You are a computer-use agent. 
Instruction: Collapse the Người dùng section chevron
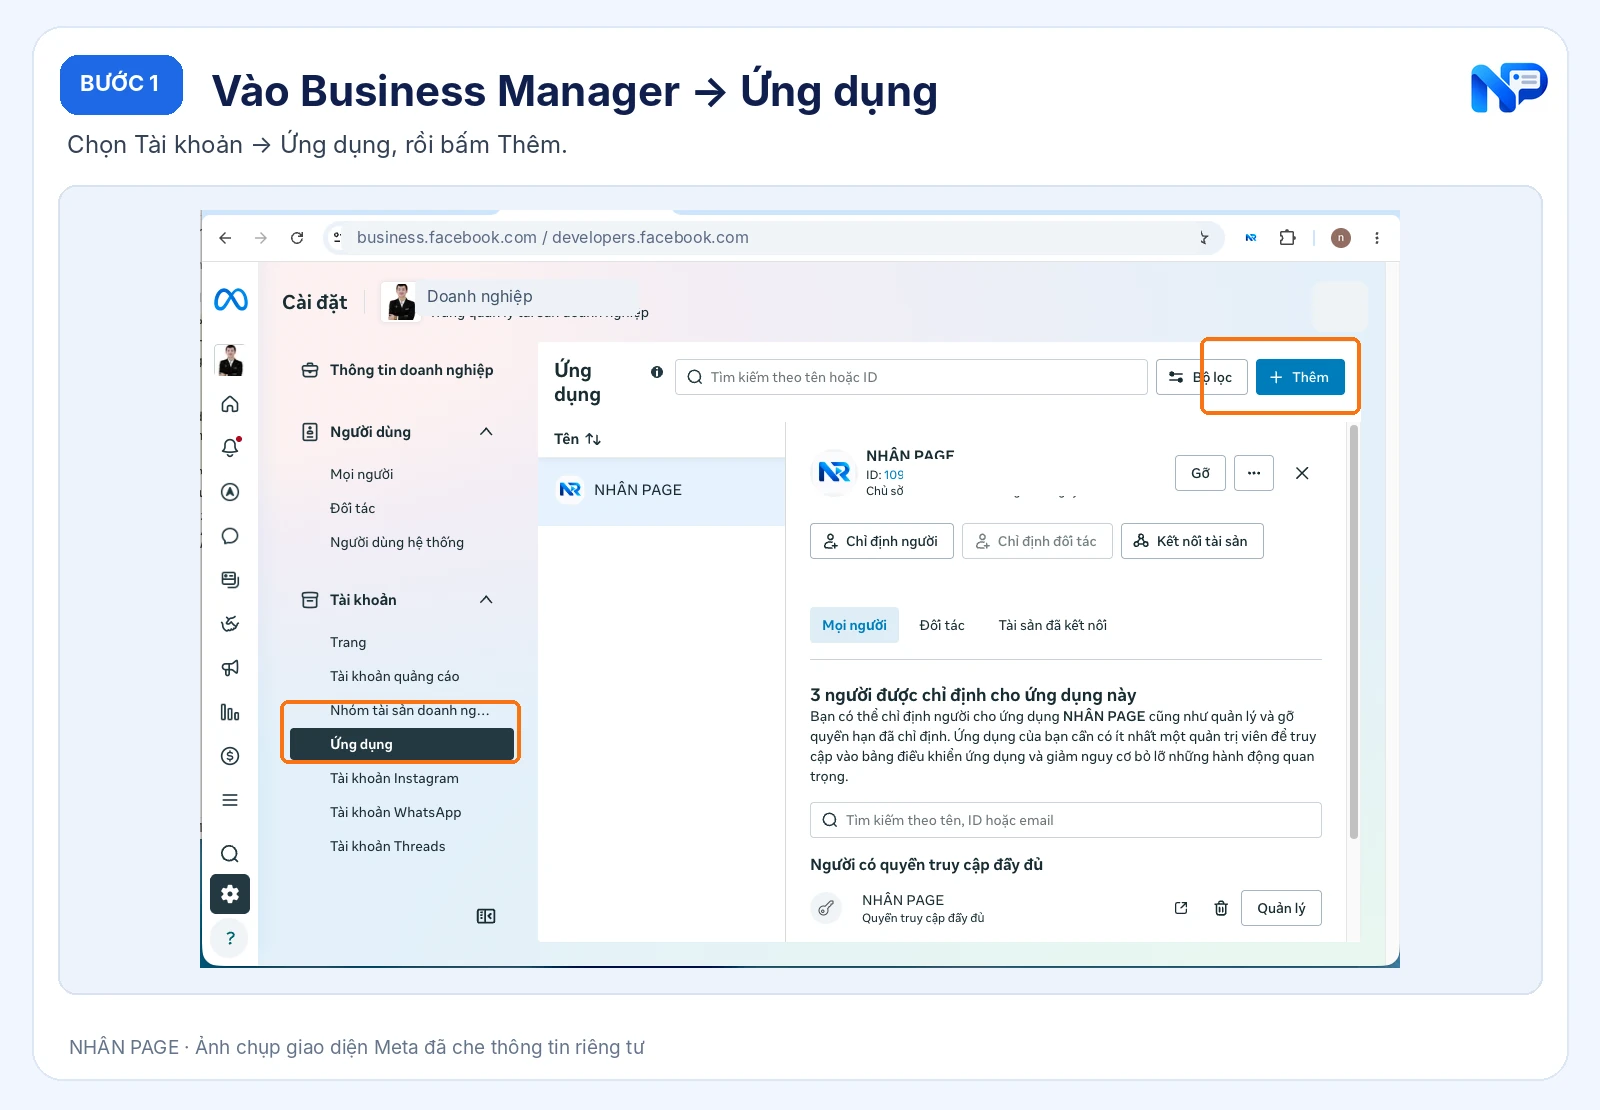click(486, 432)
